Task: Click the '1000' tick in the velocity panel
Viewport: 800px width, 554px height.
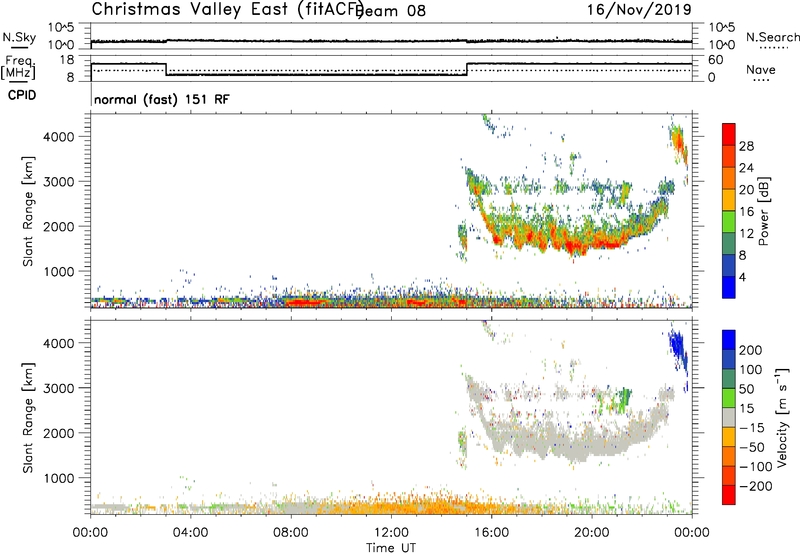Action: (59, 478)
